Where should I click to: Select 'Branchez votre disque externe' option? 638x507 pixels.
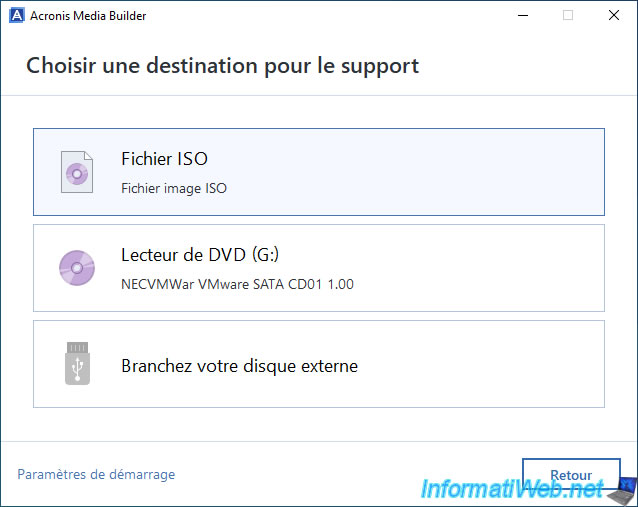[239, 366]
